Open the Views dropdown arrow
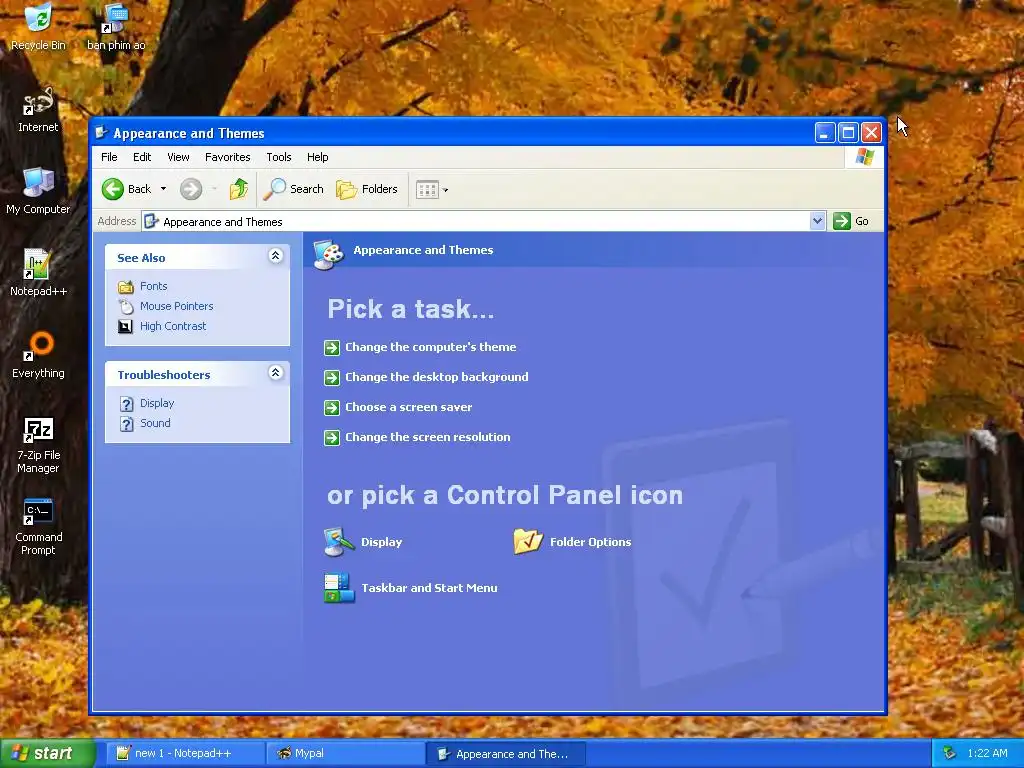The height and width of the screenshot is (768, 1024). (x=445, y=190)
